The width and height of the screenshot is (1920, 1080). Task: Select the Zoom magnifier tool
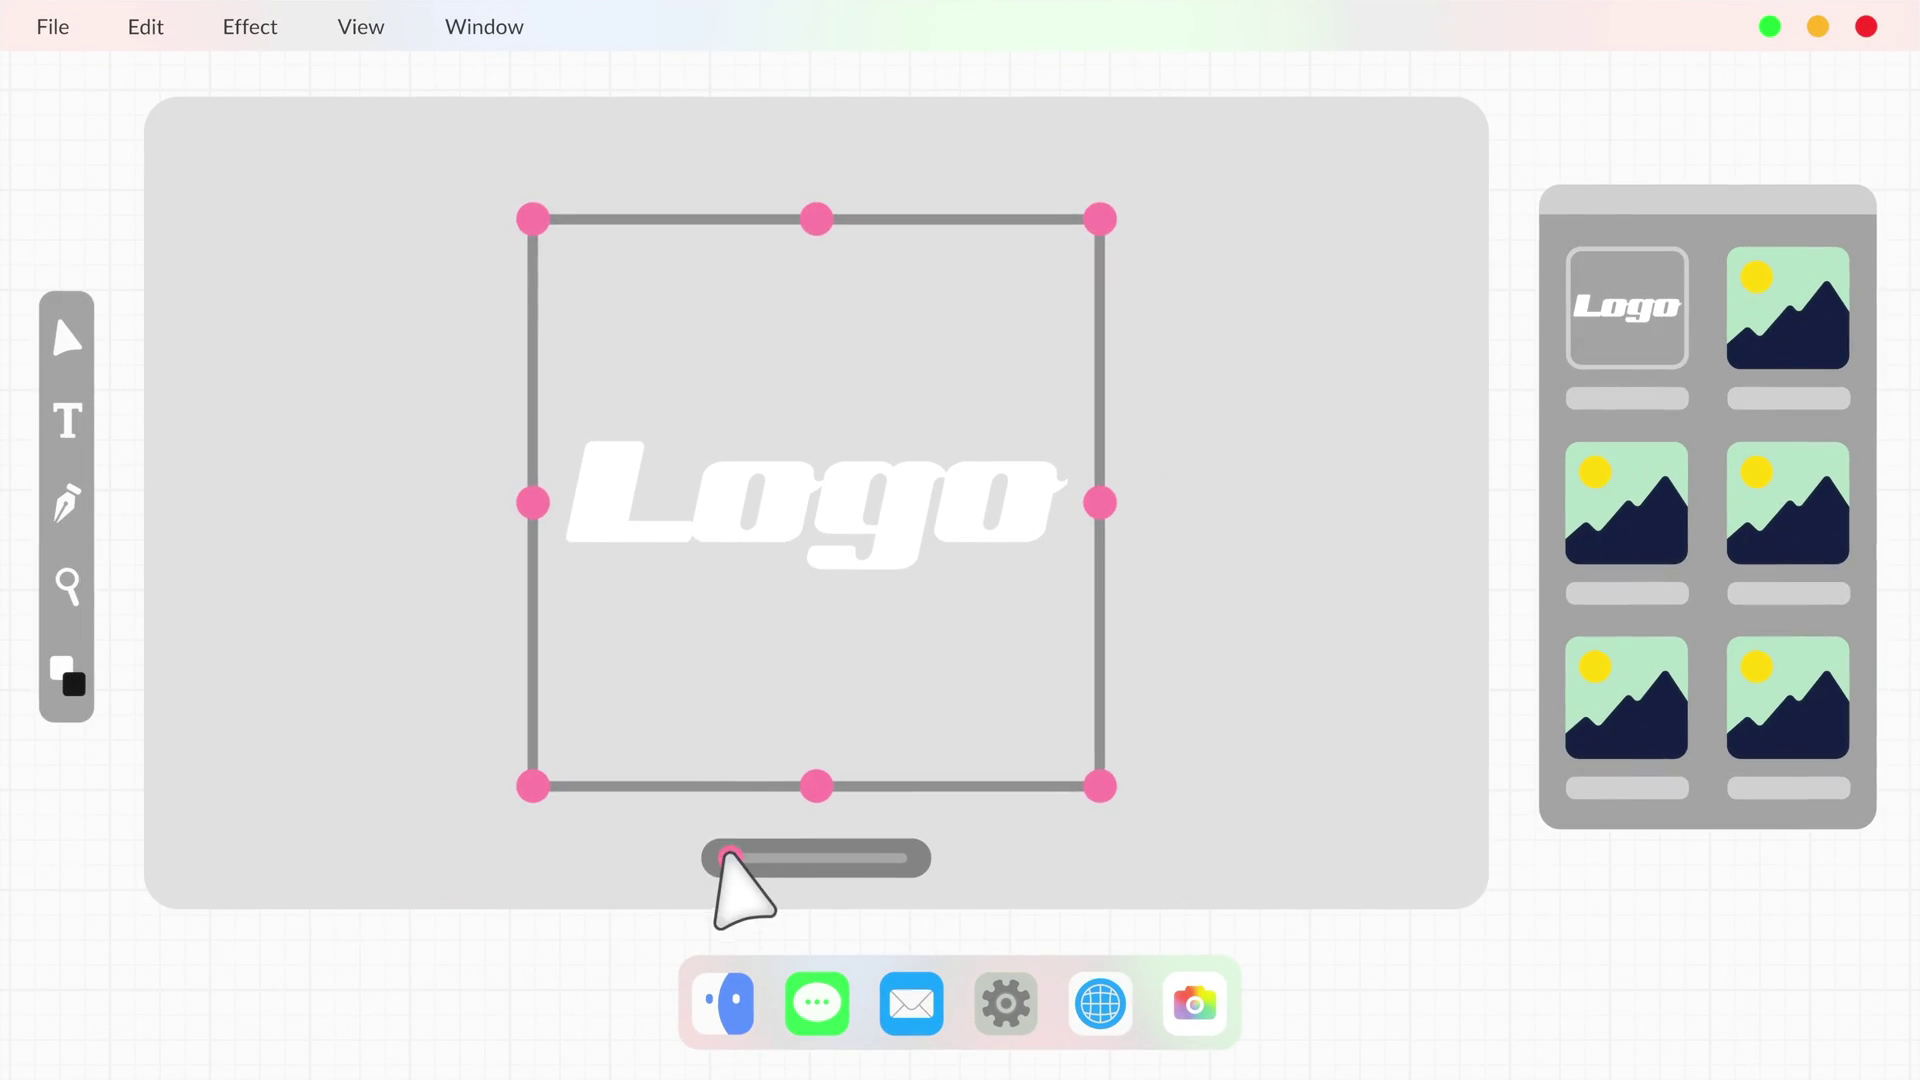tap(67, 586)
